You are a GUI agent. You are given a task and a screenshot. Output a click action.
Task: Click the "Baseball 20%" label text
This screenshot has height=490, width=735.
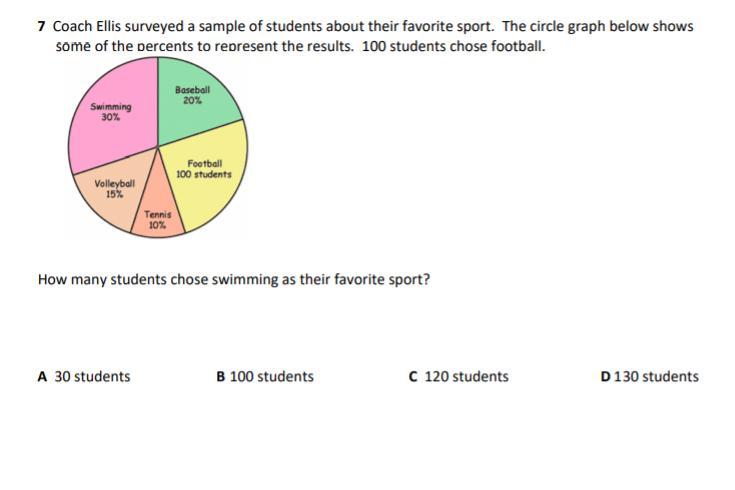tap(193, 95)
